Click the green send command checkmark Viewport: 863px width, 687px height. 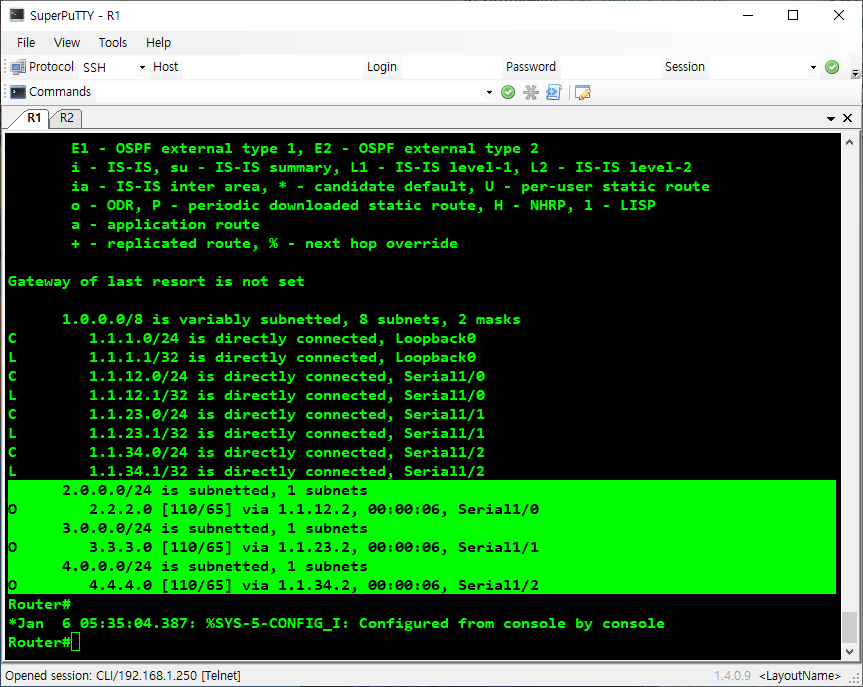pyautogui.click(x=508, y=92)
